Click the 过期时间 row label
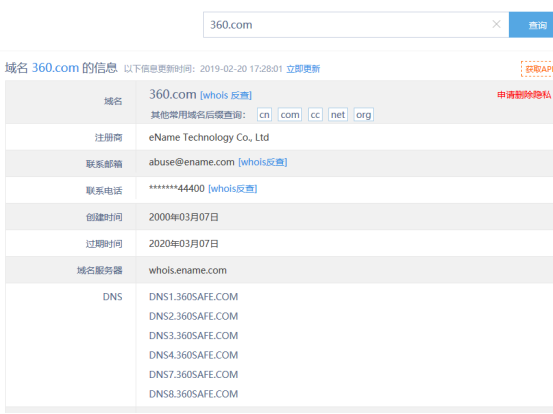 tap(104, 244)
